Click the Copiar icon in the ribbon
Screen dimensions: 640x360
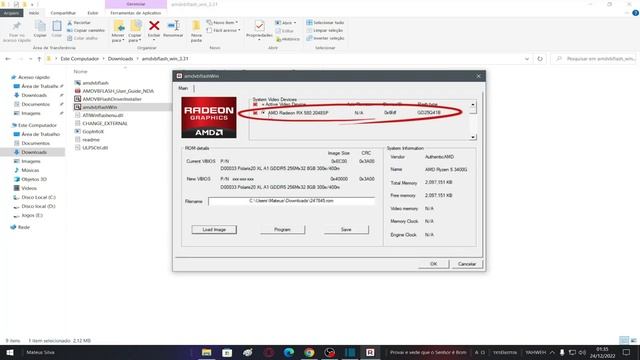(x=40, y=29)
